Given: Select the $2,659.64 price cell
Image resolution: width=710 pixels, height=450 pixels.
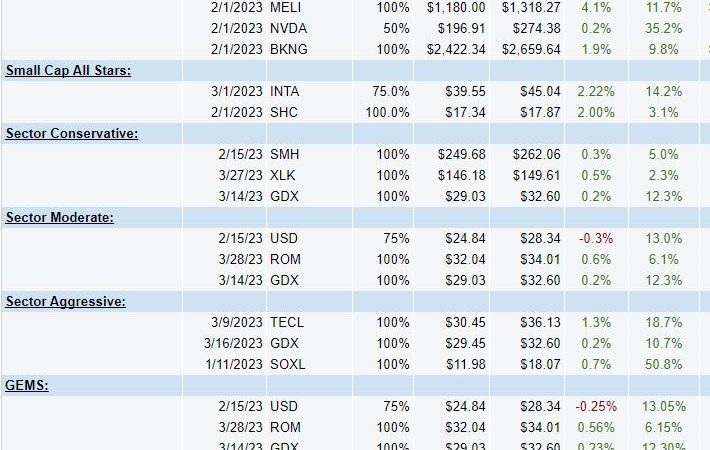Looking at the screenshot, I should (531, 49).
